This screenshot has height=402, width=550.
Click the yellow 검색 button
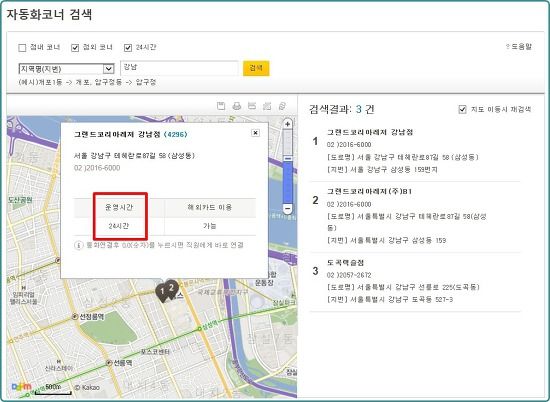[x=256, y=68]
